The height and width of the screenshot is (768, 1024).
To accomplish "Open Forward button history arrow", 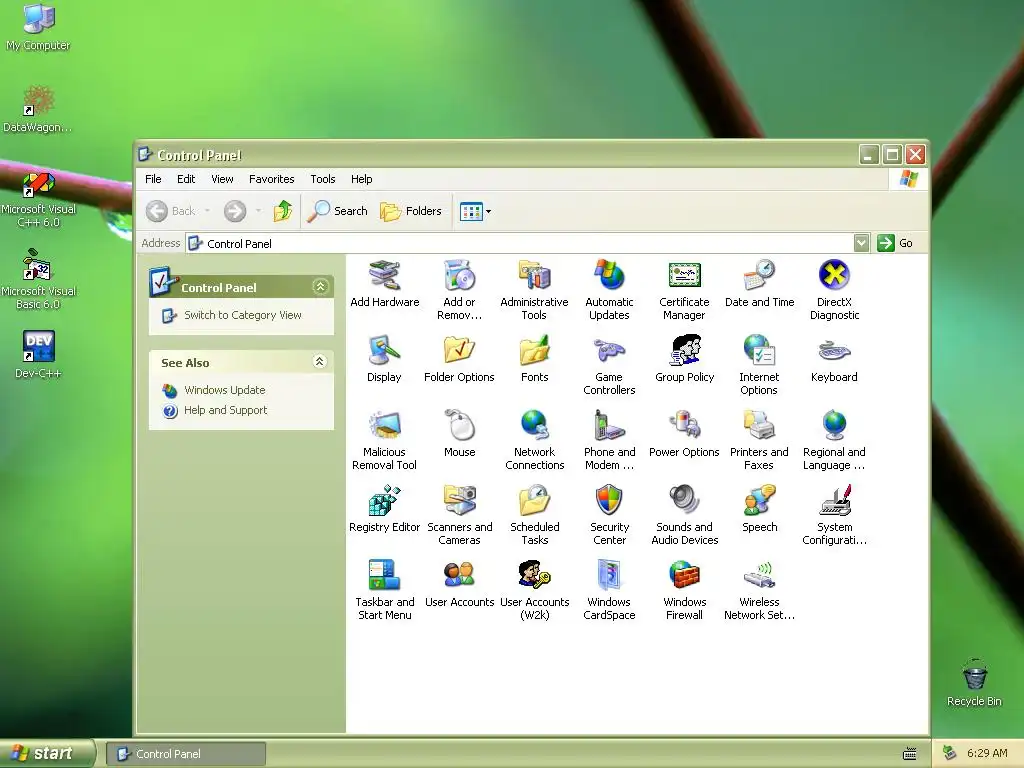I will point(259,211).
